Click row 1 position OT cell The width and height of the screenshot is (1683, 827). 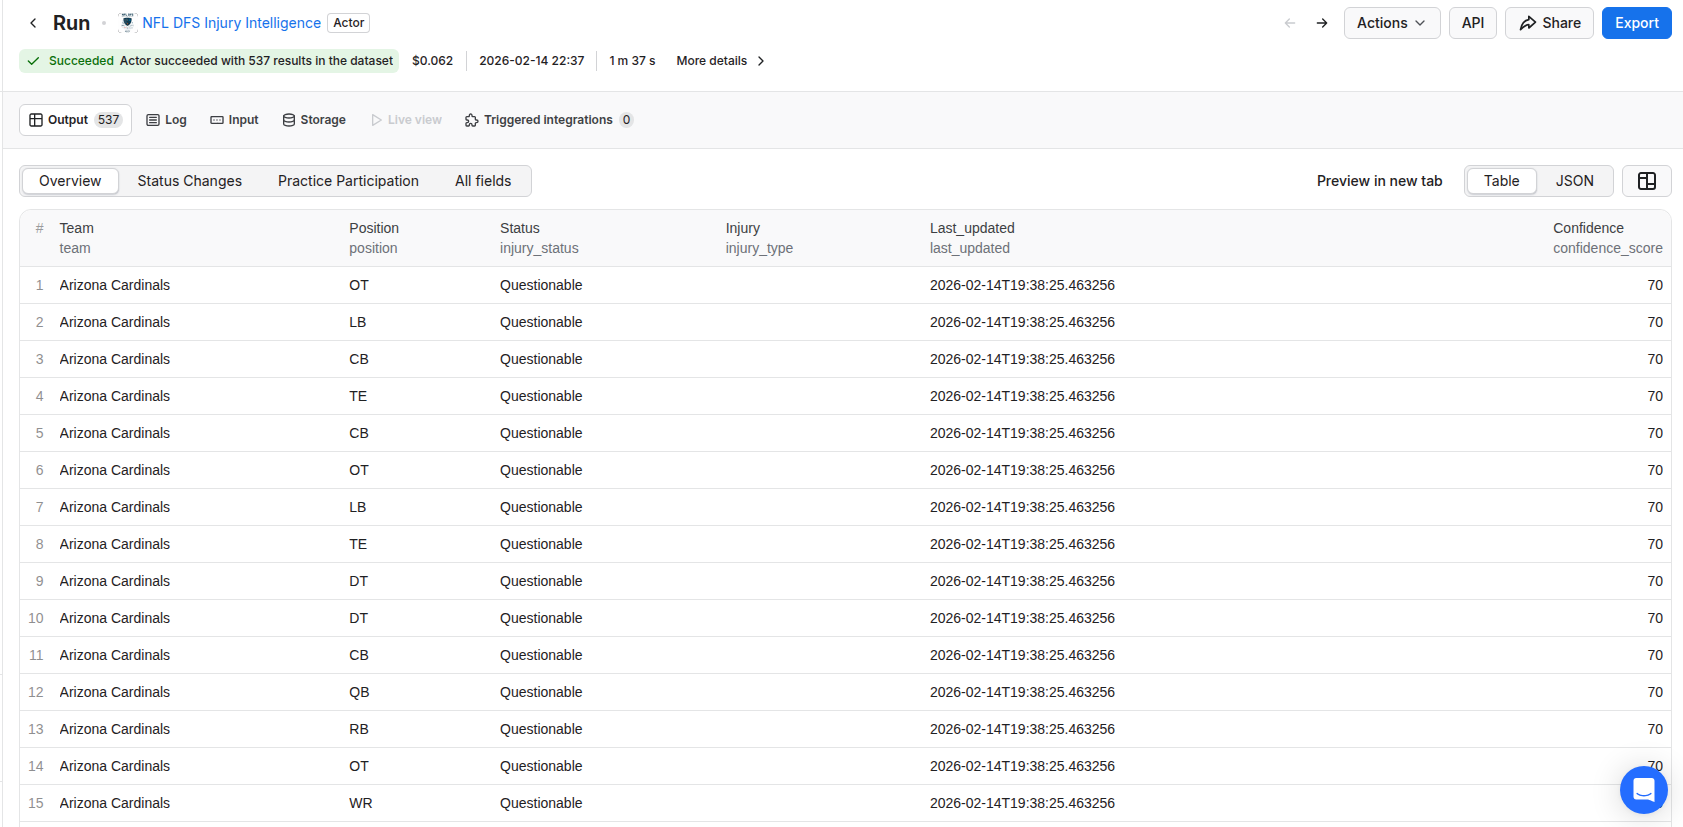[x=359, y=285]
